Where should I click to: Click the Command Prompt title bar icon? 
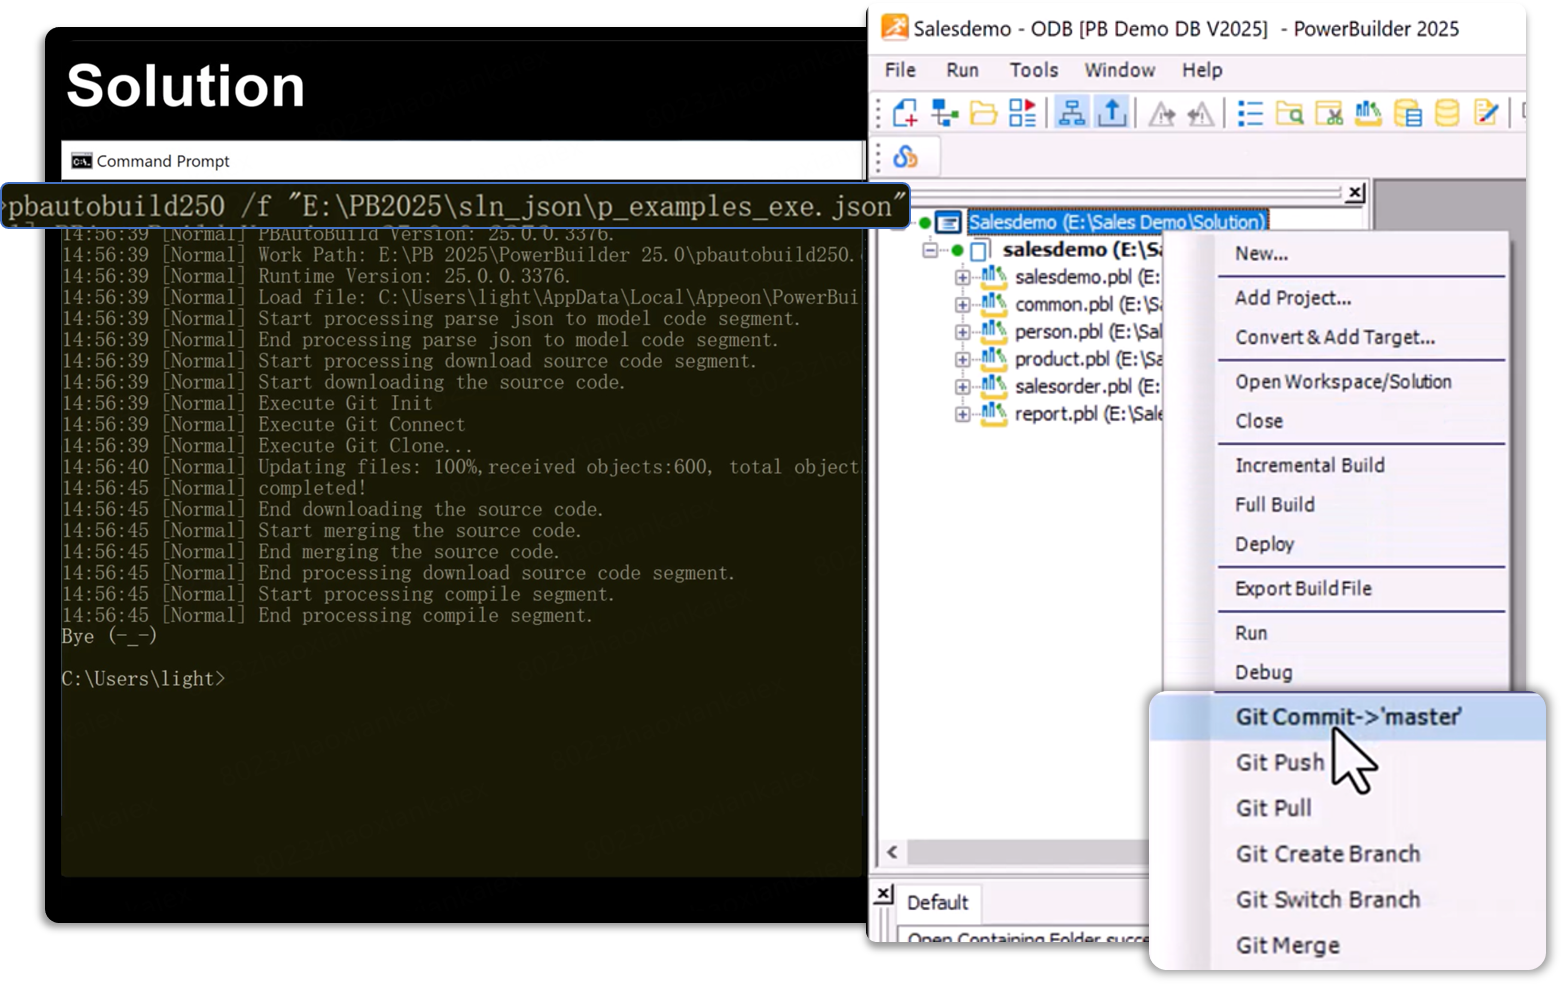[81, 161]
